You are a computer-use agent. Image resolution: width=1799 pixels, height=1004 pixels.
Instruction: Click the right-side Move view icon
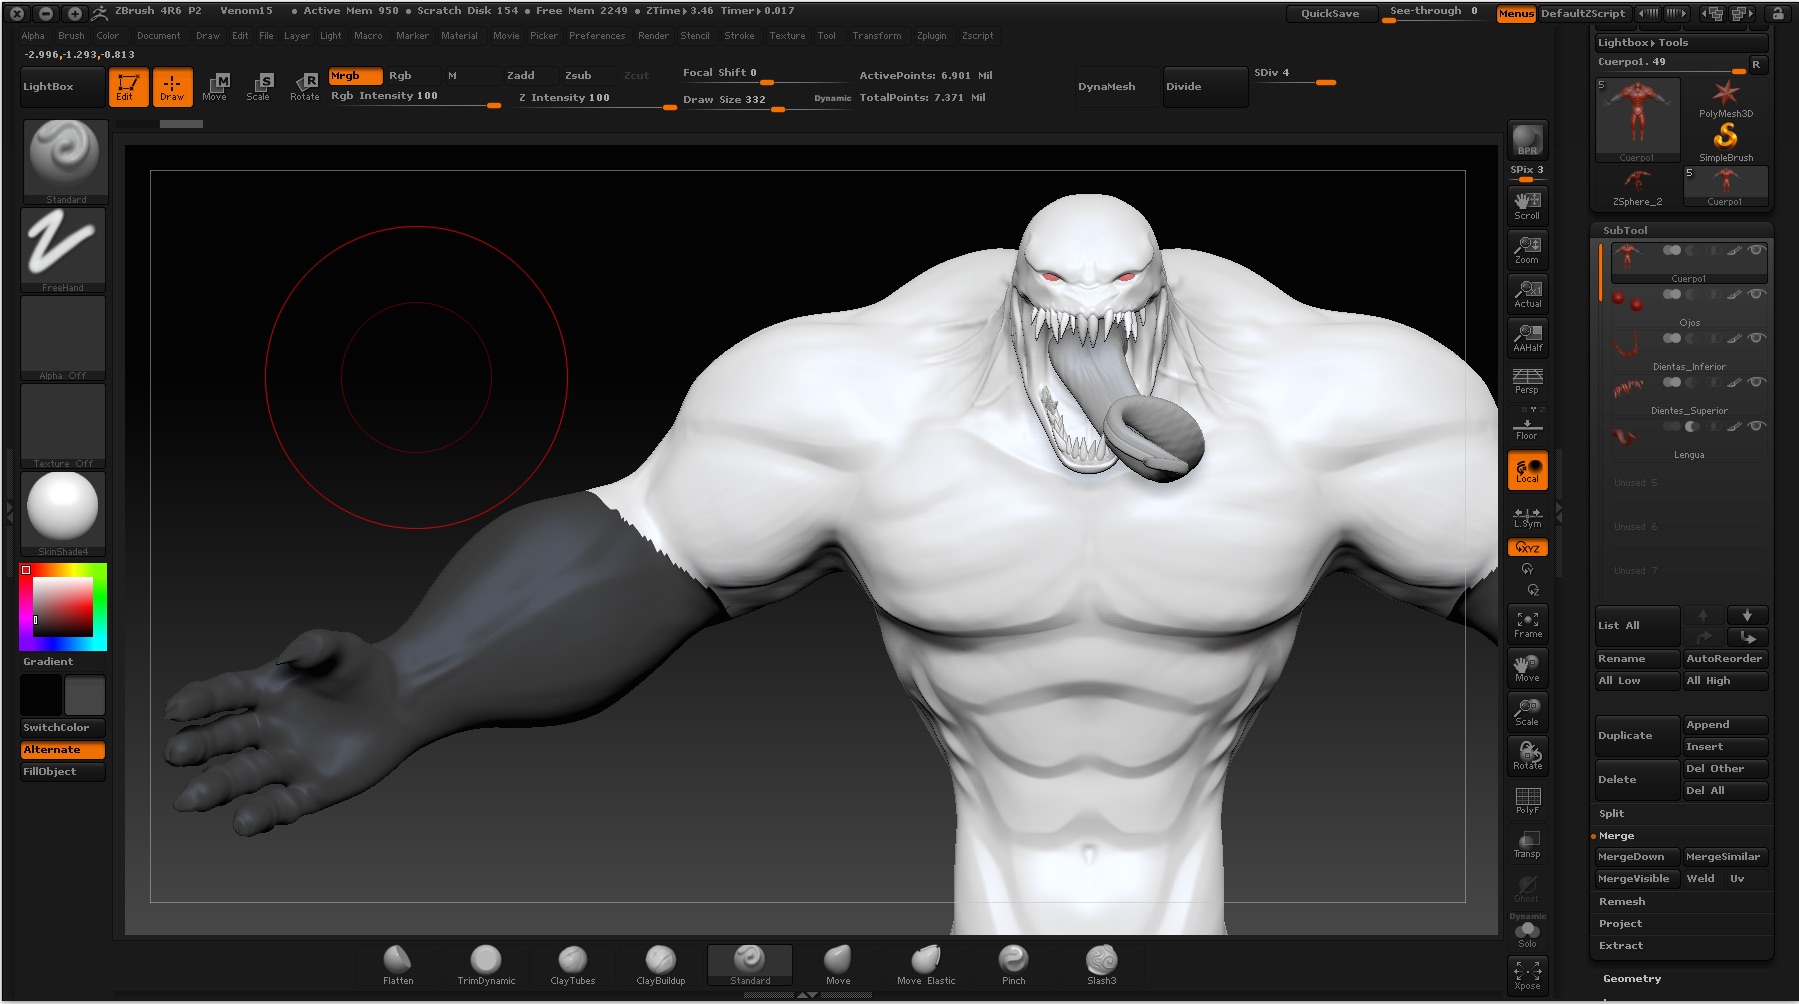click(x=1527, y=668)
